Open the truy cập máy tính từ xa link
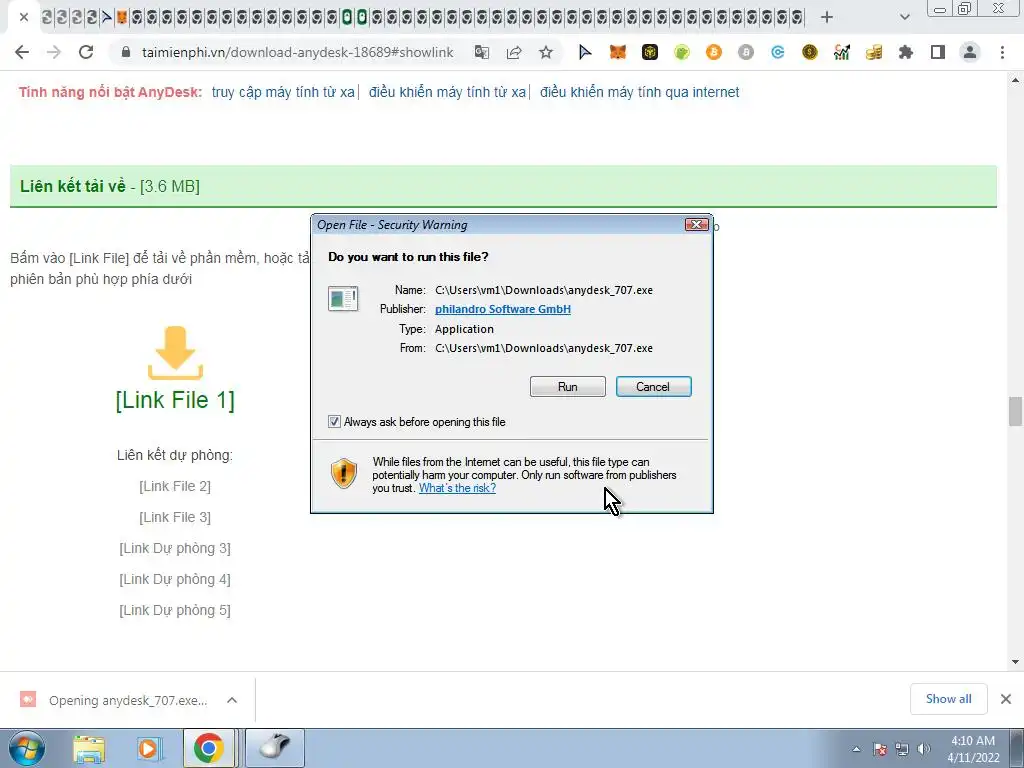The height and width of the screenshot is (768, 1024). tap(283, 92)
